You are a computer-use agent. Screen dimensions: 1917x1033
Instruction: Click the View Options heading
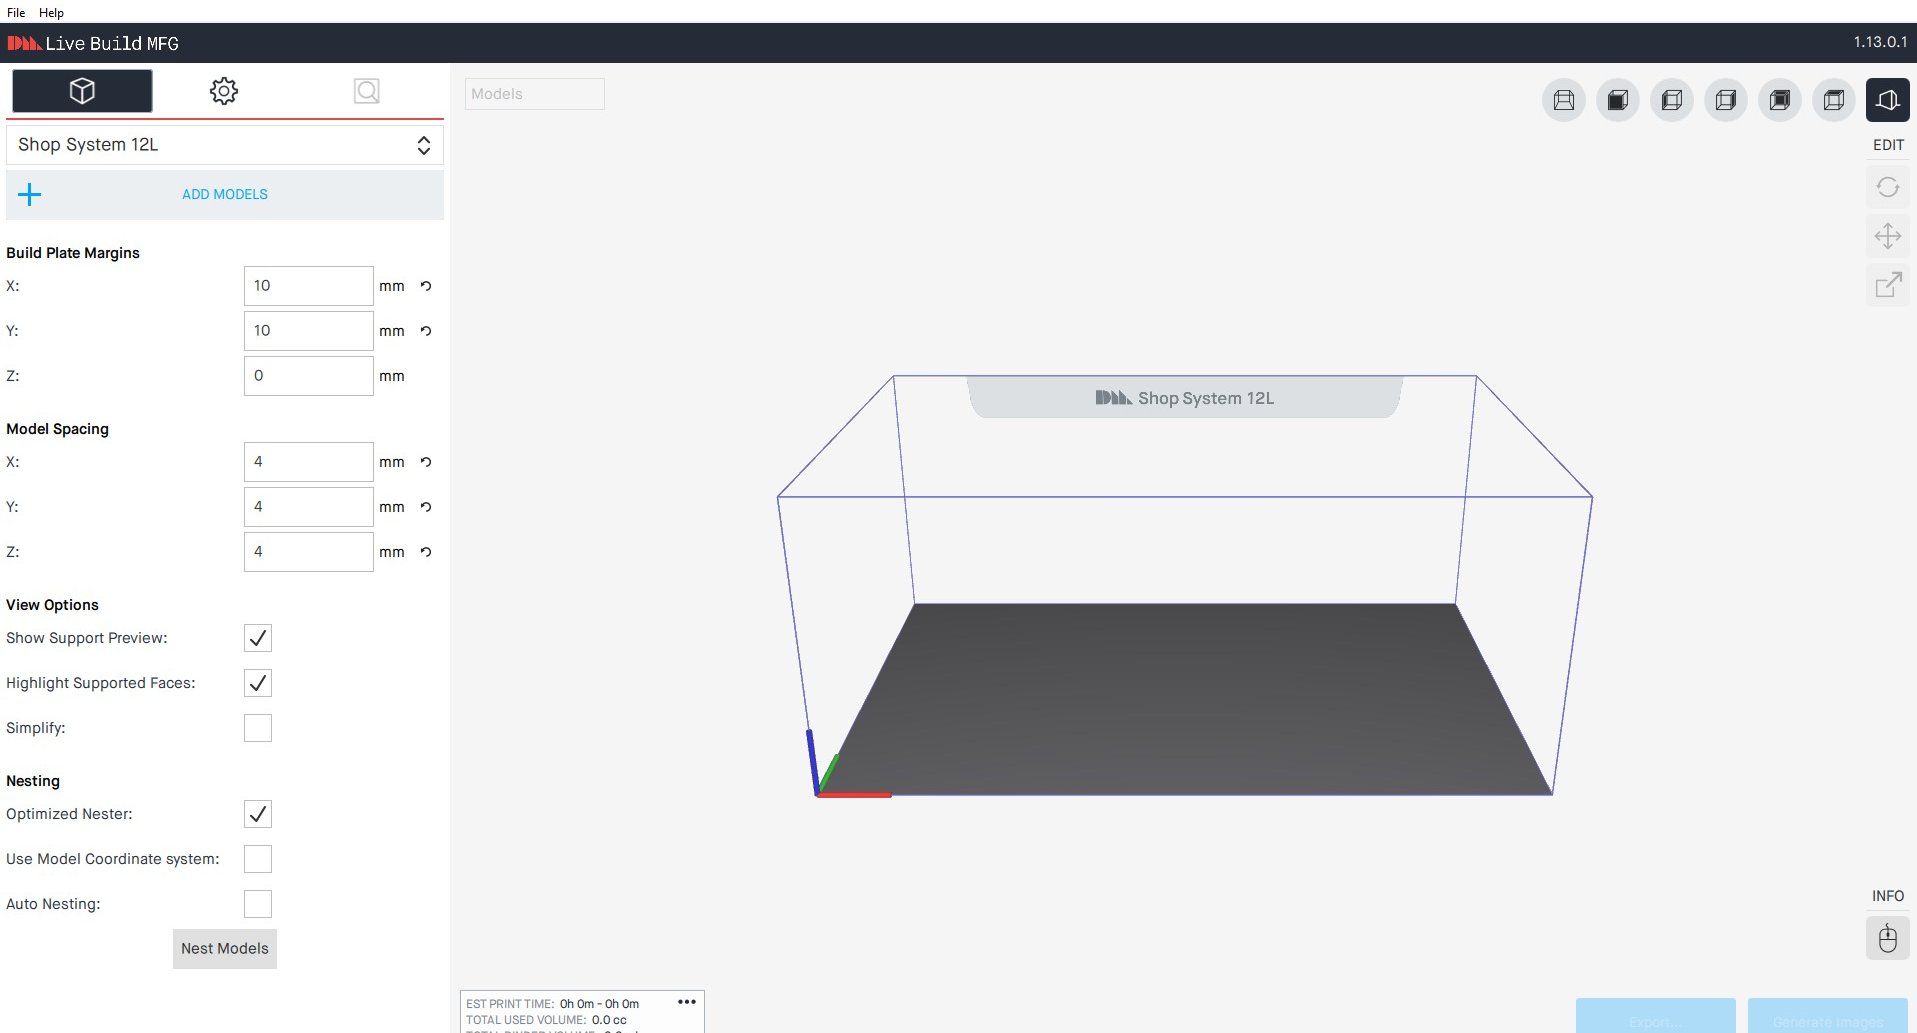[x=52, y=605]
